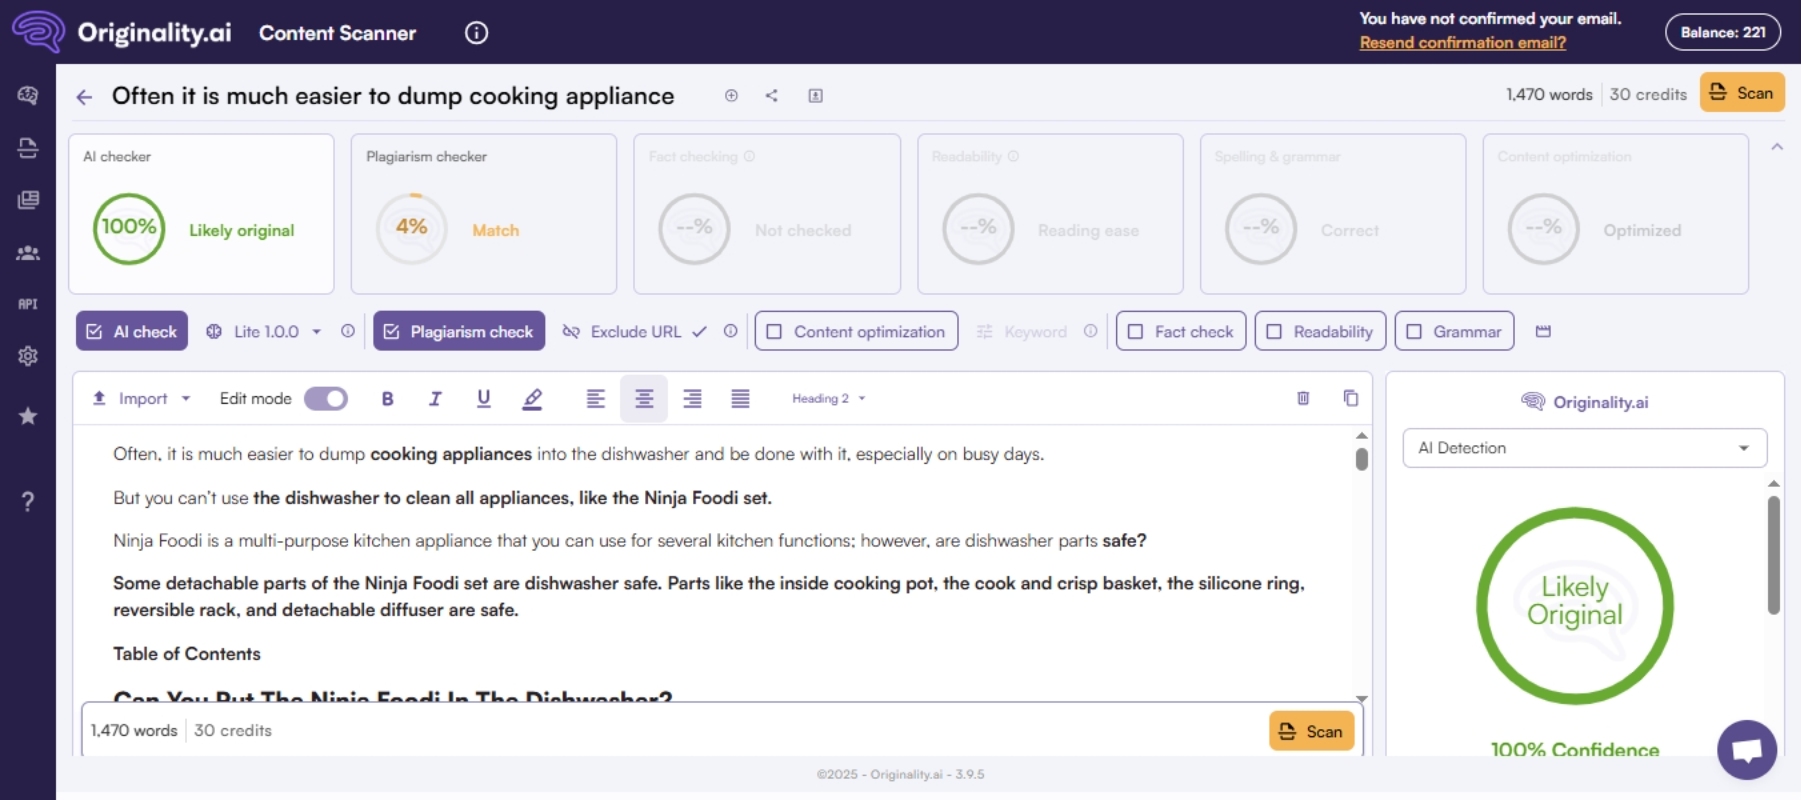Justify the text alignment

(x=740, y=399)
